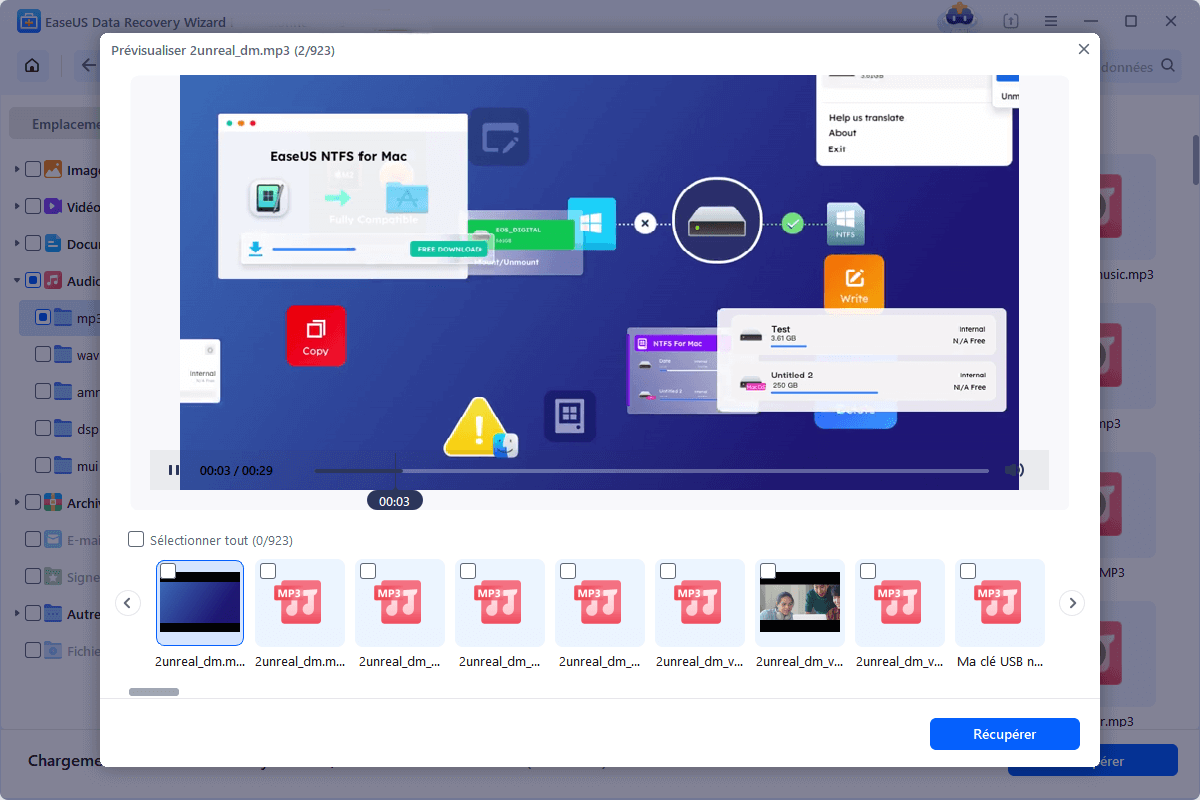The height and width of the screenshot is (800, 1200).
Task: Expand the Vidéo category in the tree
Action: (x=17, y=207)
